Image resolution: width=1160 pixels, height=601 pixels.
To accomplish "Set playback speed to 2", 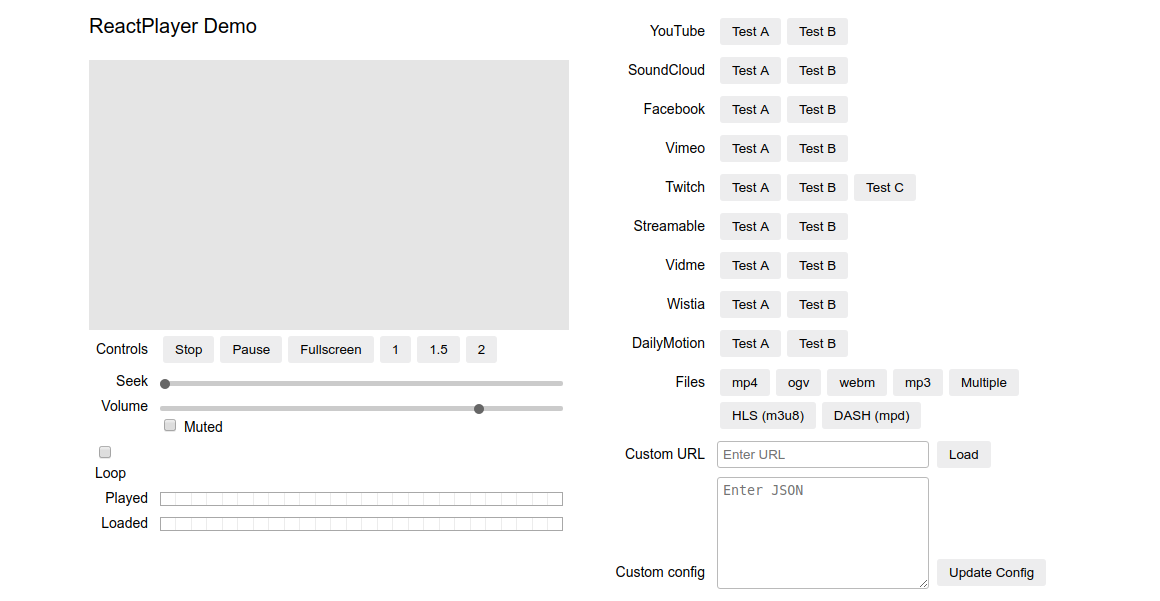I will click(482, 349).
